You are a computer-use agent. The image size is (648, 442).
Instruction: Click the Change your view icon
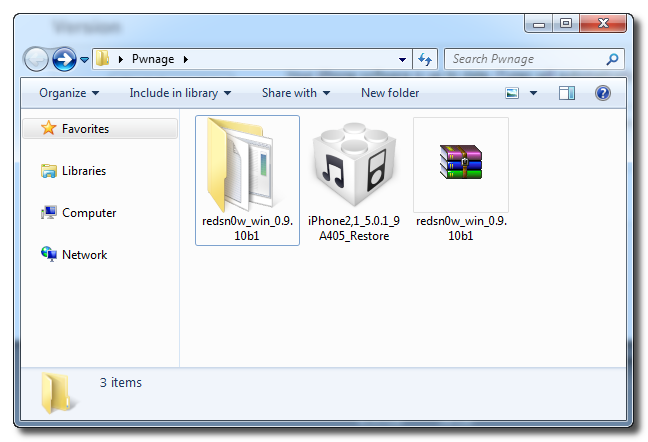pyautogui.click(x=512, y=93)
